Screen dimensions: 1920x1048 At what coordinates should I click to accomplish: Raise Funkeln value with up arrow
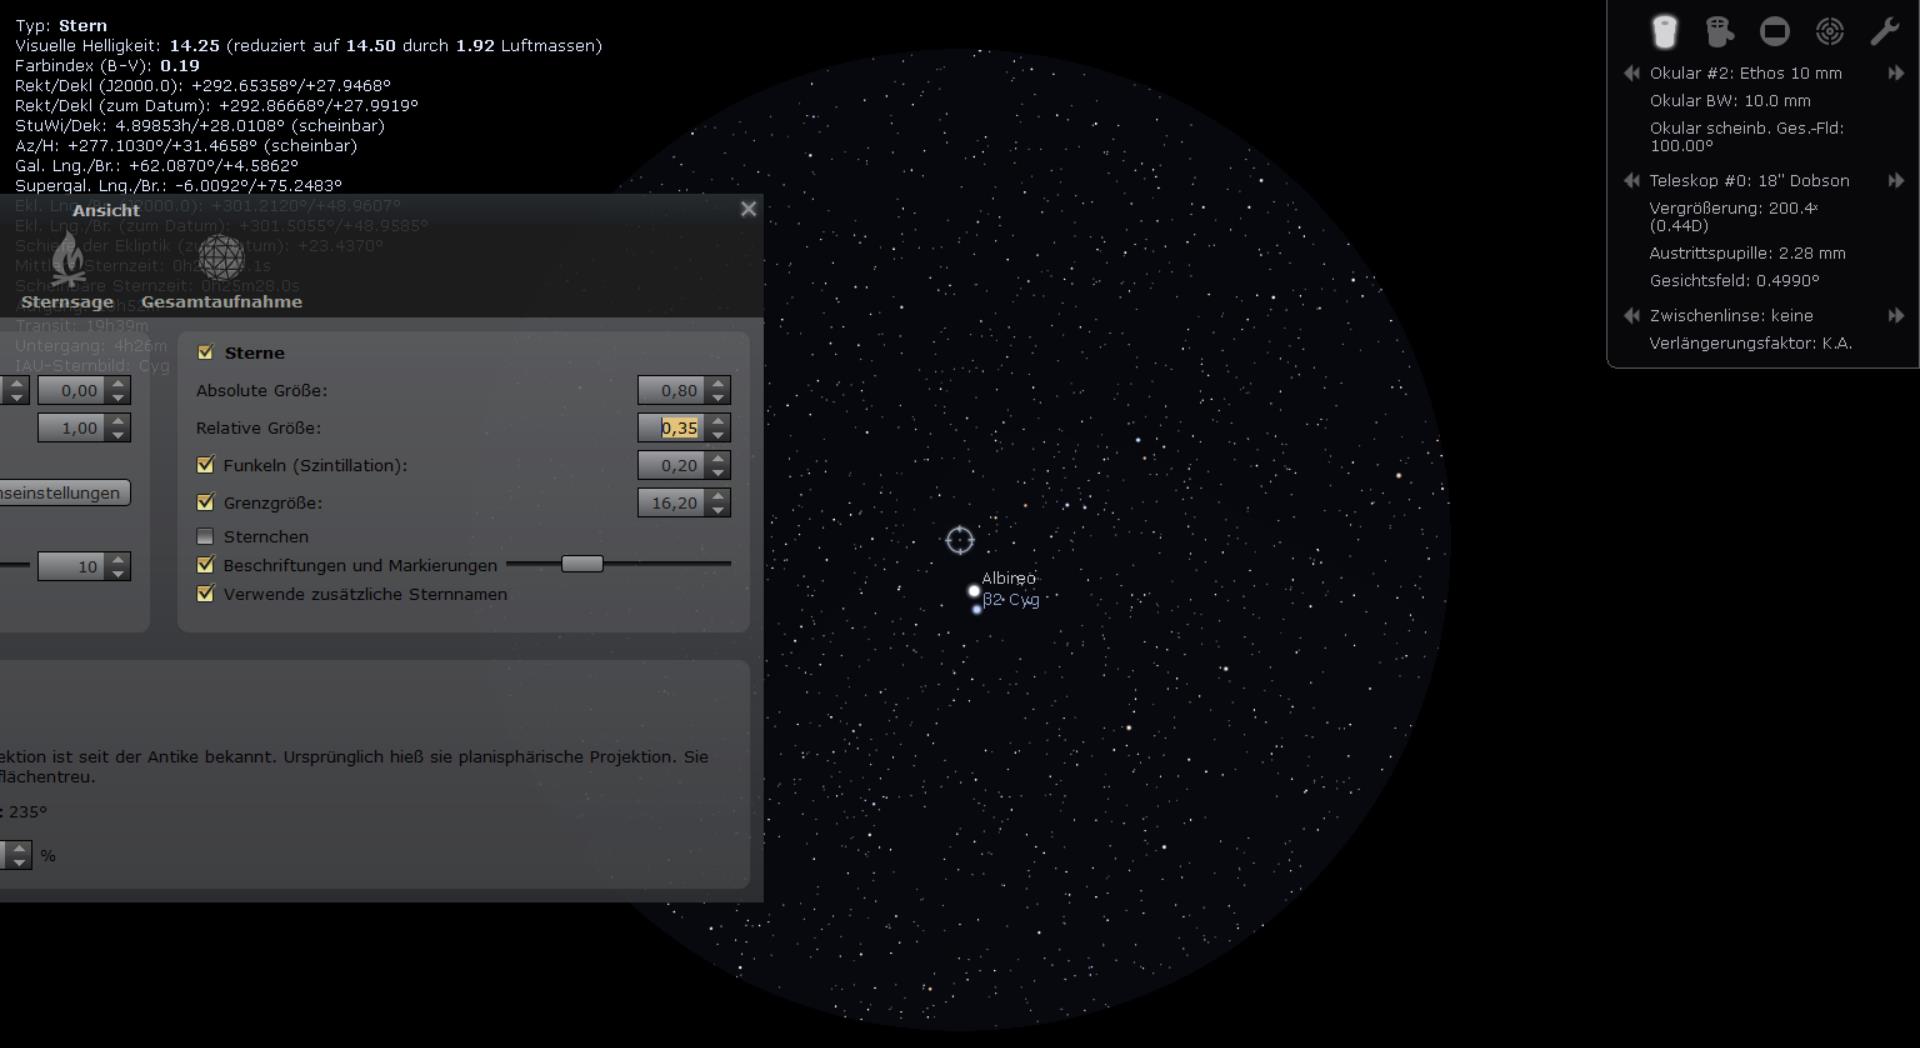(718, 459)
